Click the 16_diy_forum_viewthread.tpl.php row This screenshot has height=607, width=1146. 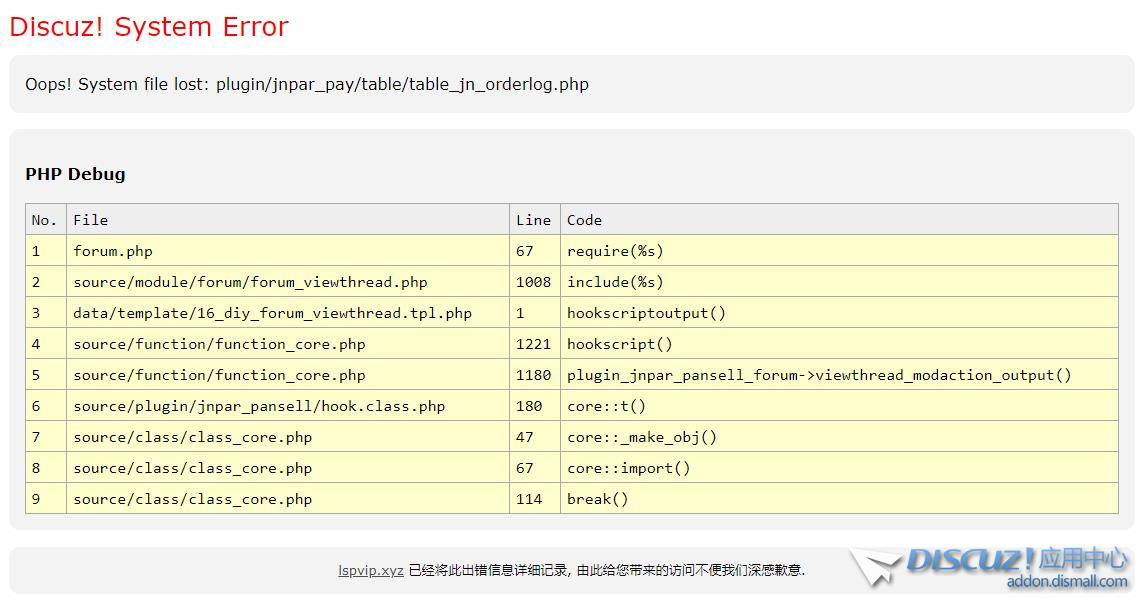(272, 313)
